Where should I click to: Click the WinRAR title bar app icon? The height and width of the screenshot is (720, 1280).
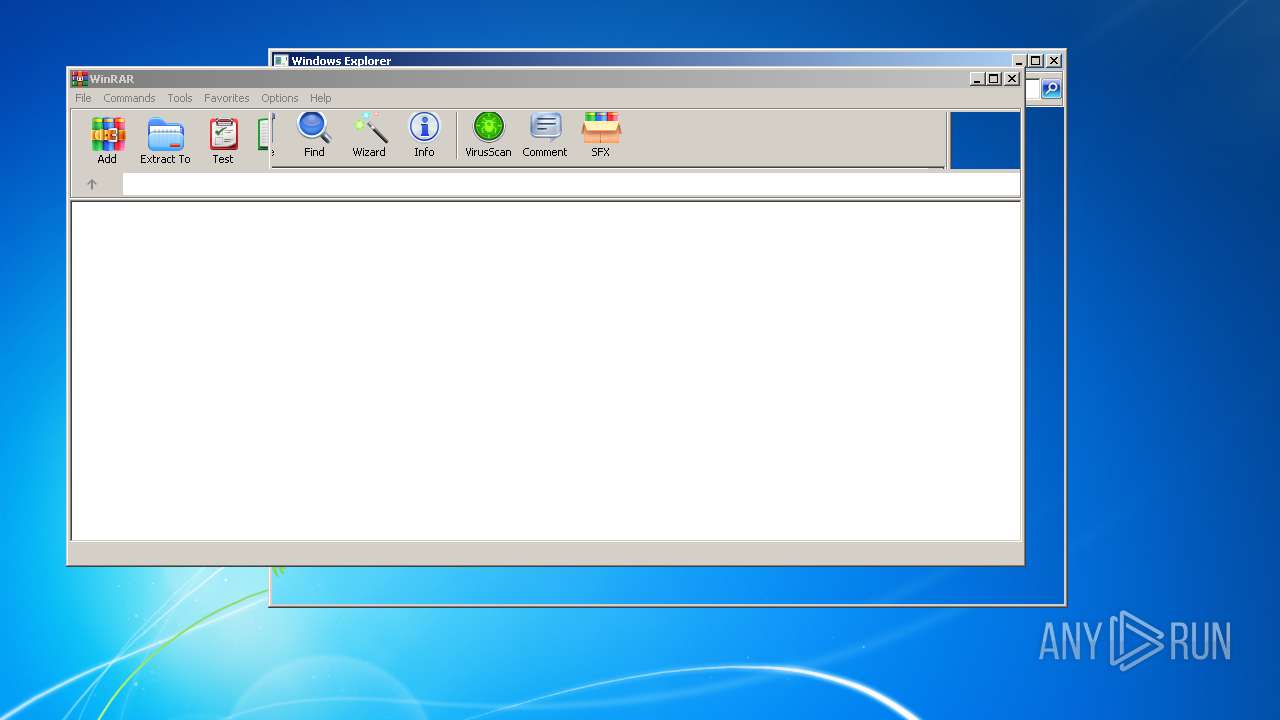click(79, 79)
